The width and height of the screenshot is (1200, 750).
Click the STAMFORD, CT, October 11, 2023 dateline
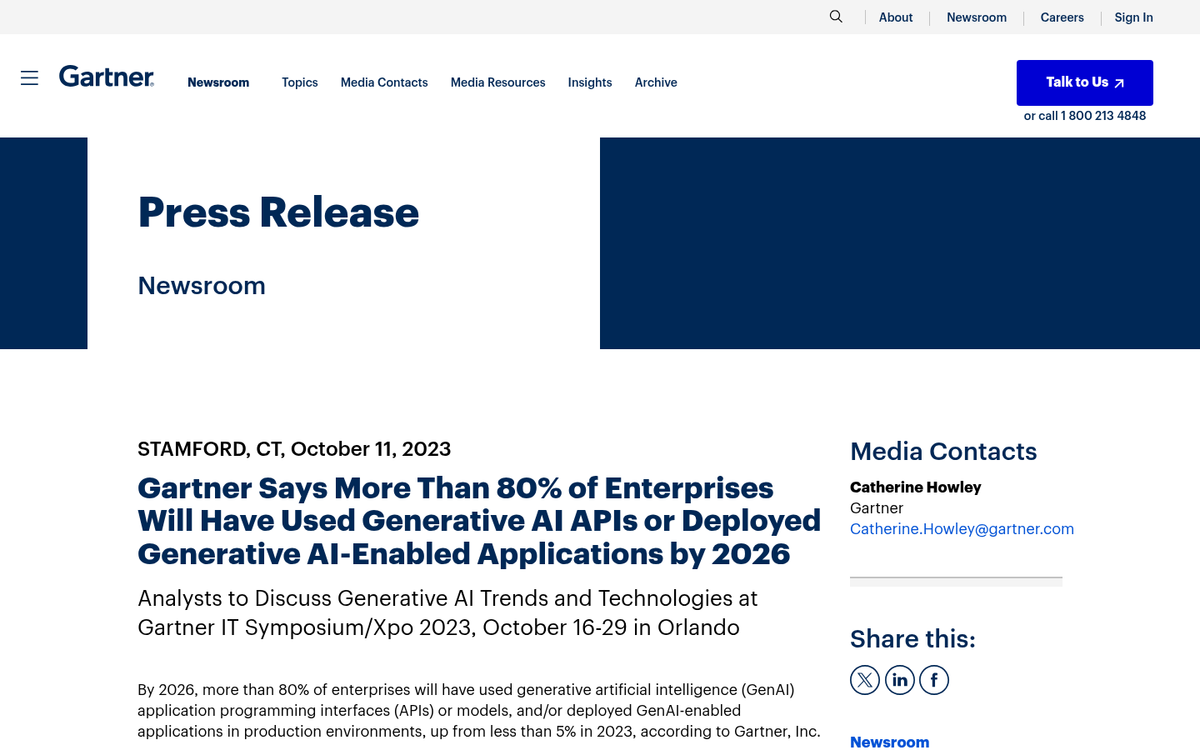(x=294, y=449)
